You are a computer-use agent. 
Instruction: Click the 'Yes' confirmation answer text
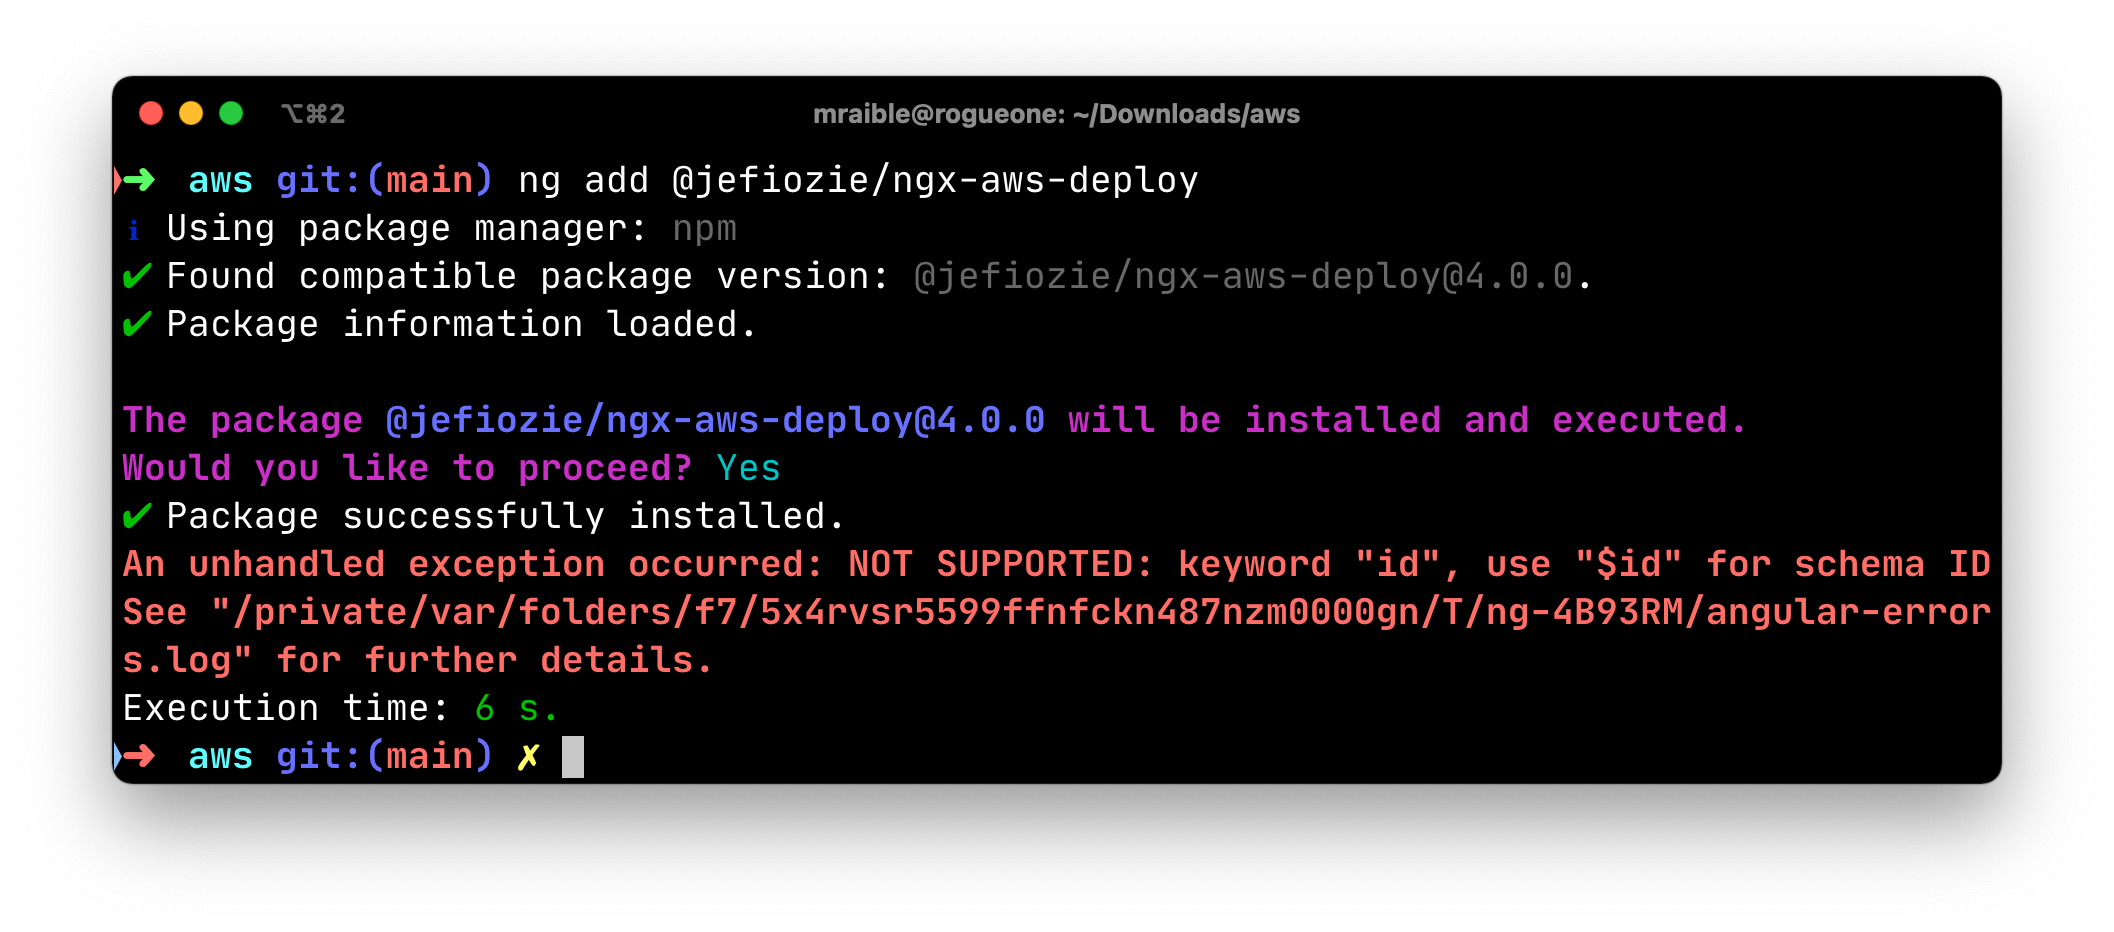coord(748,468)
